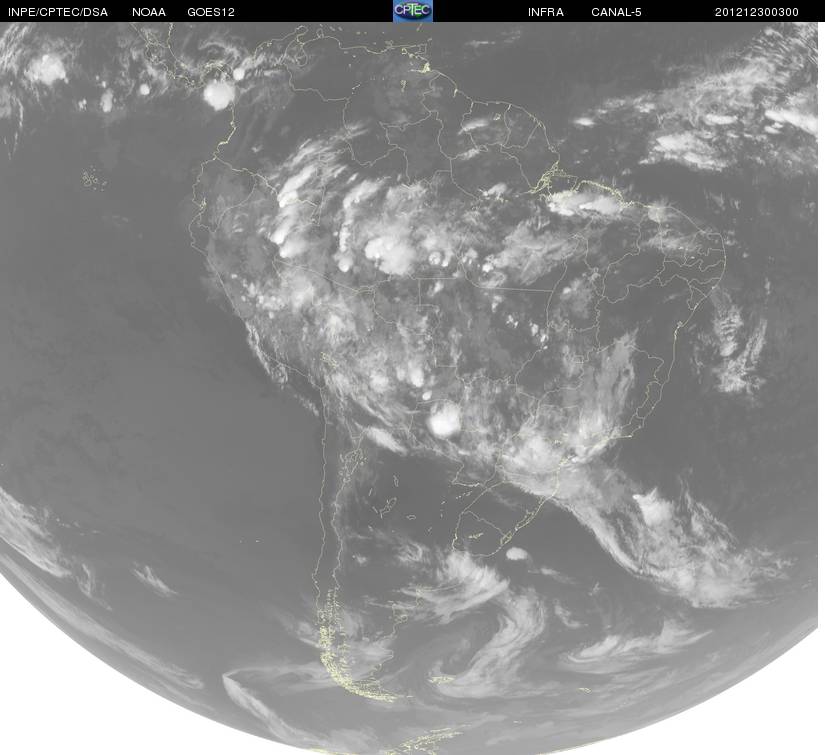Click the CANAL-5 channel label

[x=616, y=12]
